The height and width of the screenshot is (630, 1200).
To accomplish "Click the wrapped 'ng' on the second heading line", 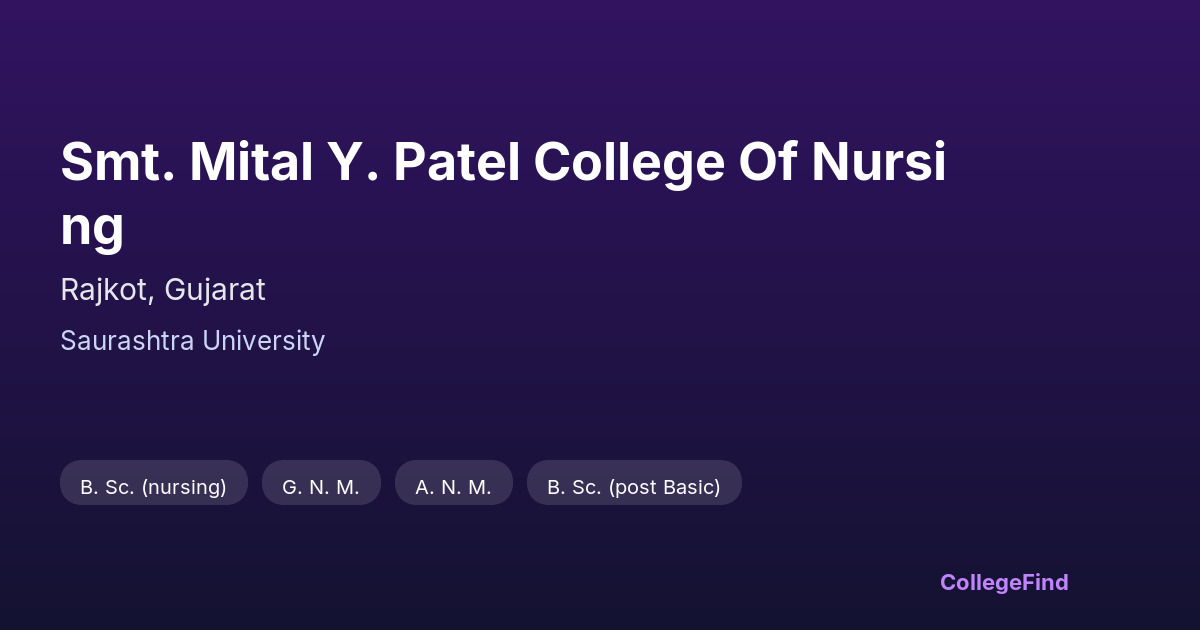I will pyautogui.click(x=92, y=228).
